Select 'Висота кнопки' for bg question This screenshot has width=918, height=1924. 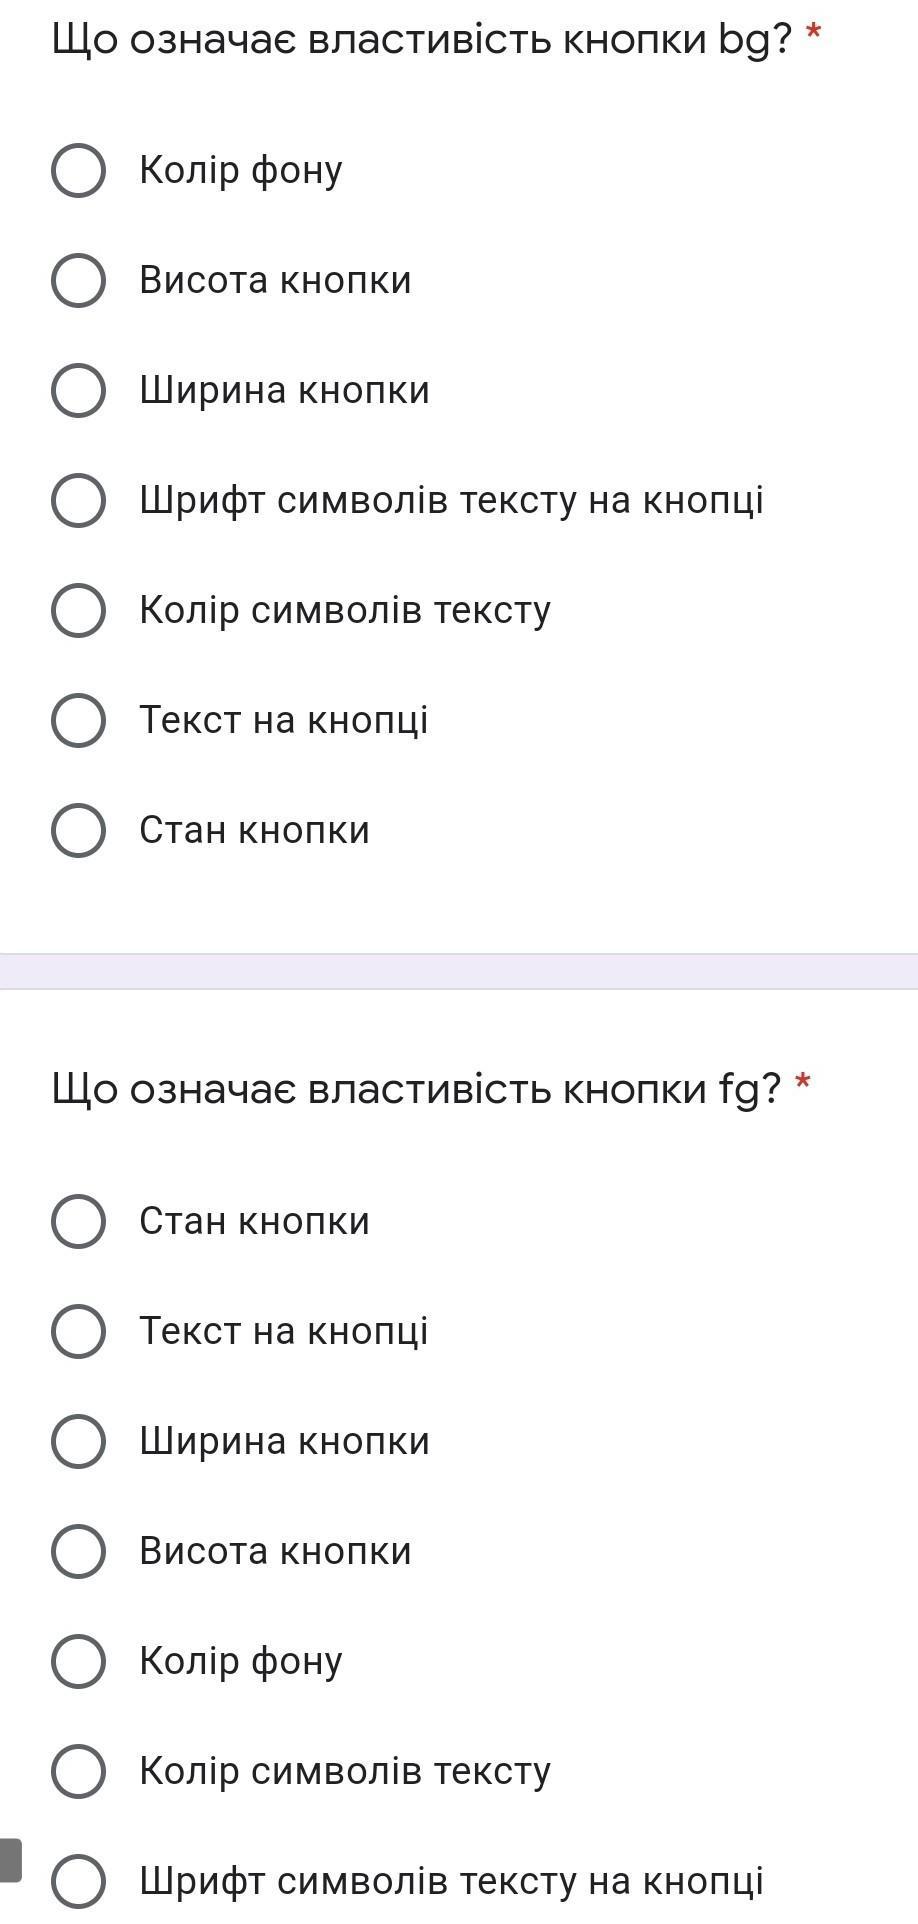point(78,280)
